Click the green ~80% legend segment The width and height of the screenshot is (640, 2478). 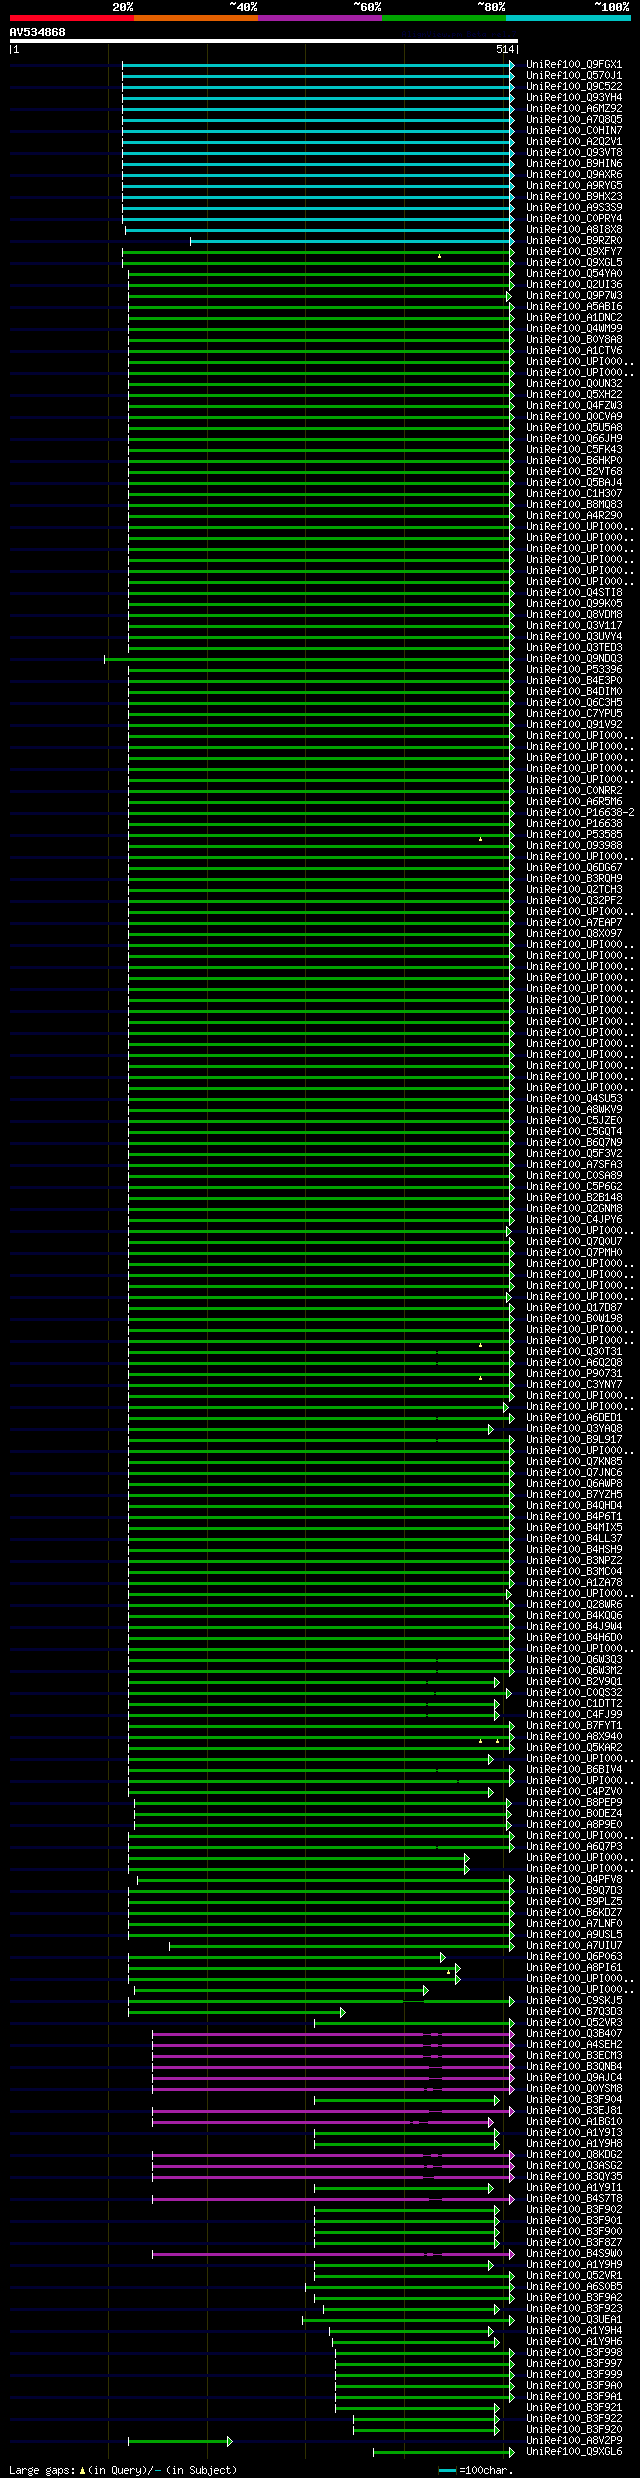pyautogui.click(x=443, y=18)
